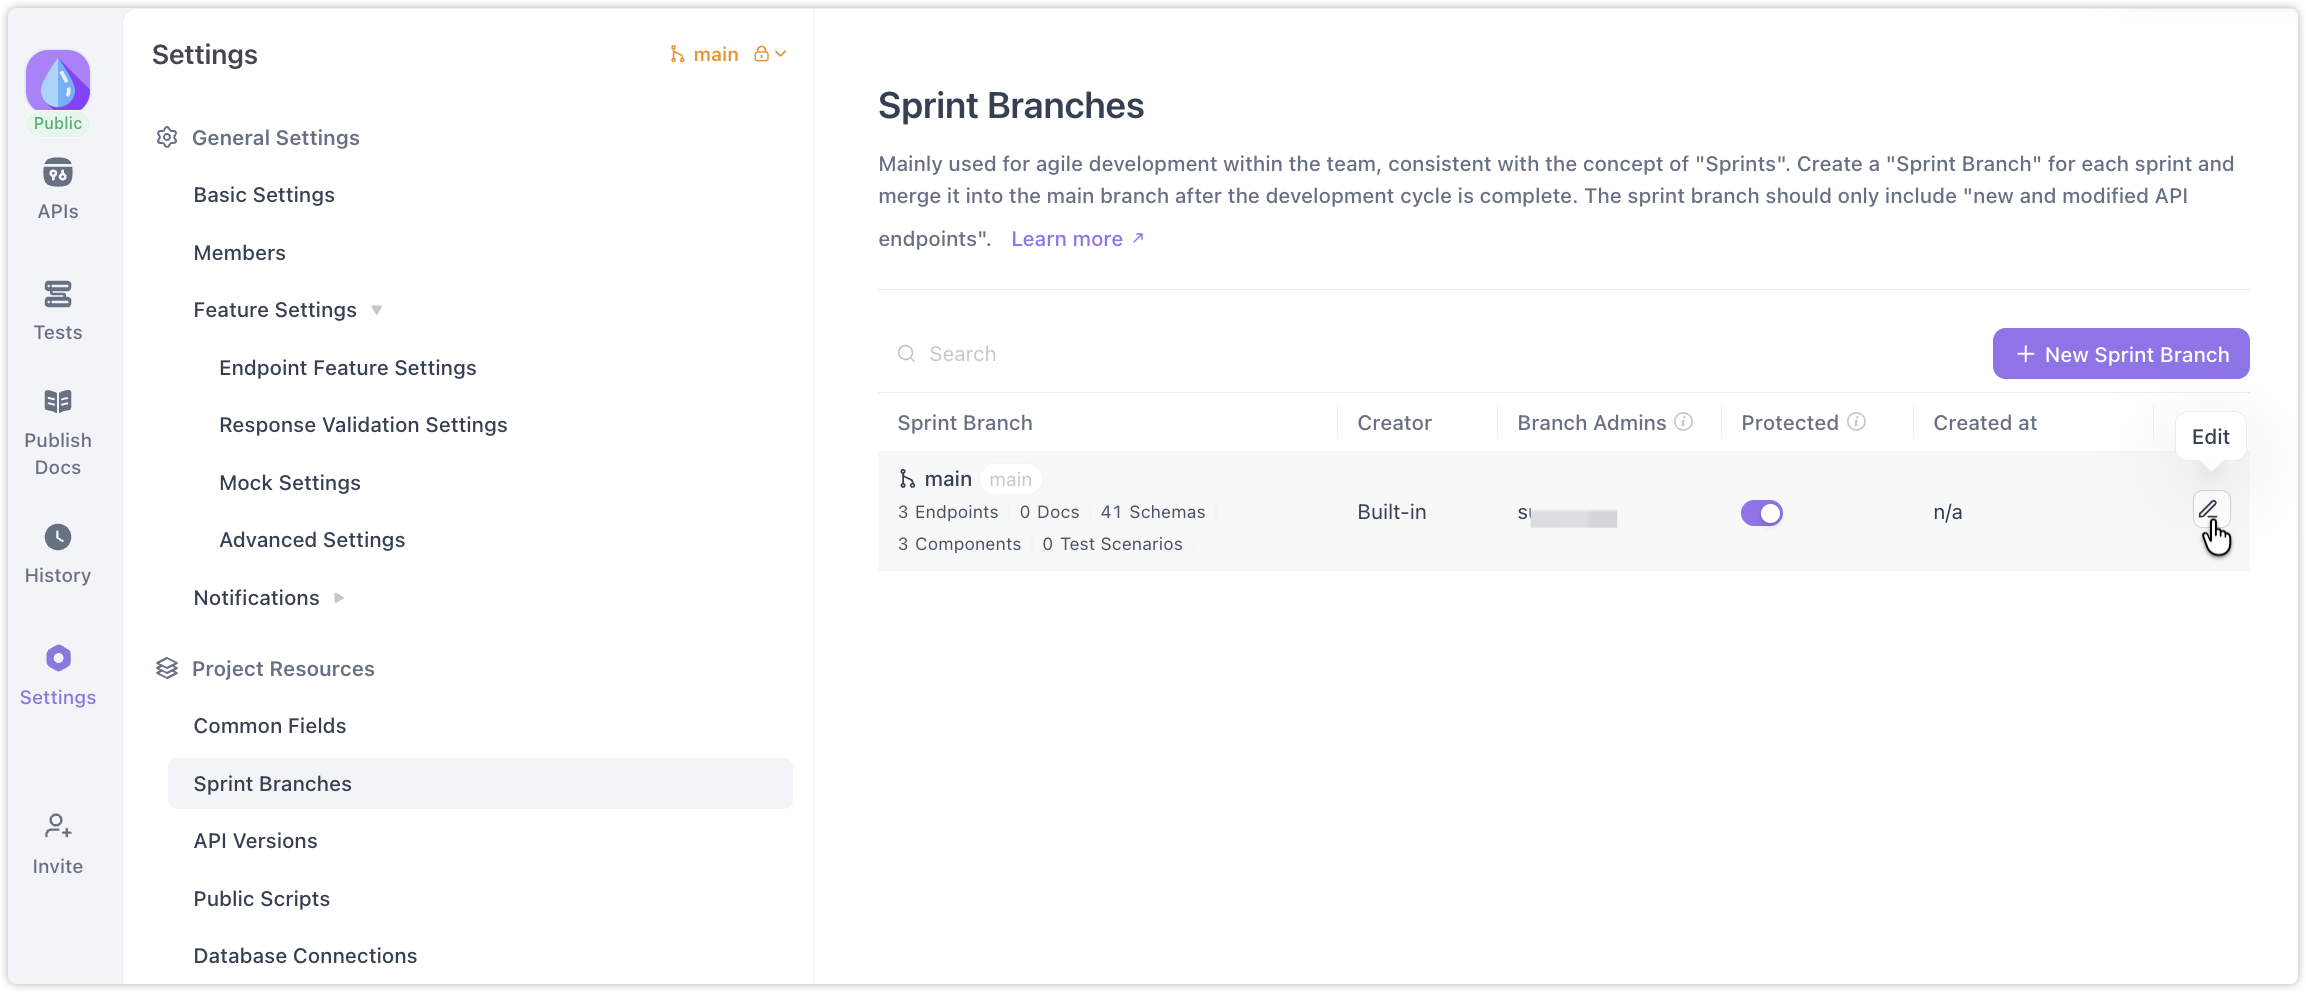Click the pencil Edit icon for main branch
Viewport: 2306px width, 992px height.
tap(2209, 509)
